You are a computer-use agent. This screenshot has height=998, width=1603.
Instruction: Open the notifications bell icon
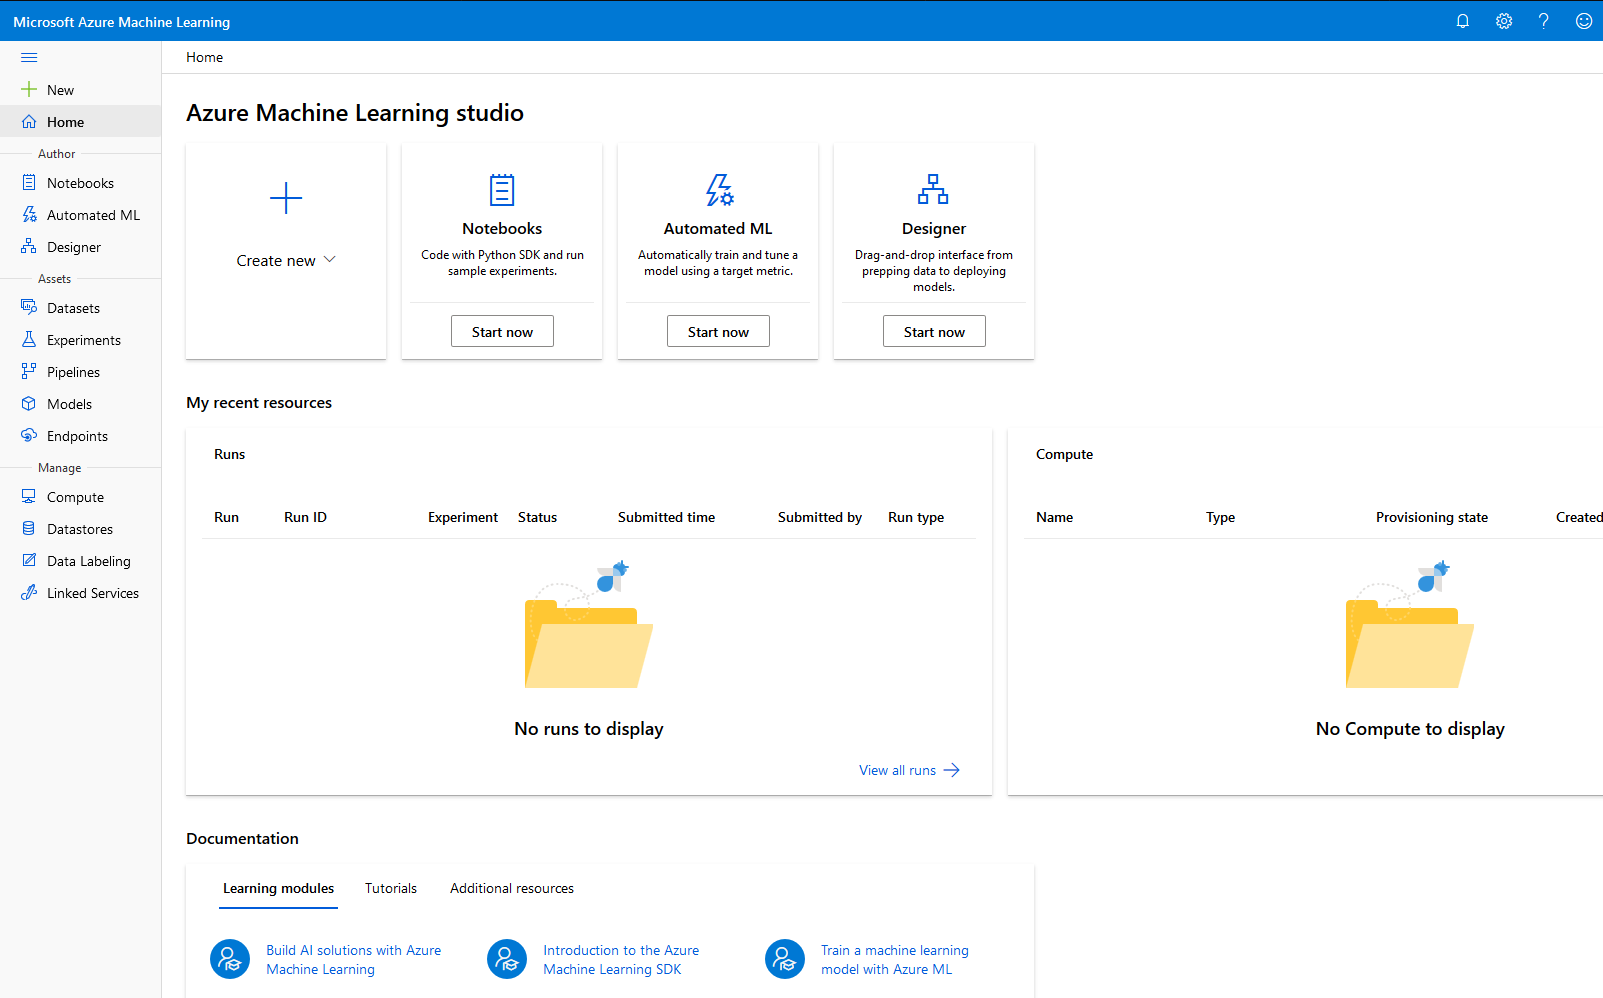click(1463, 21)
